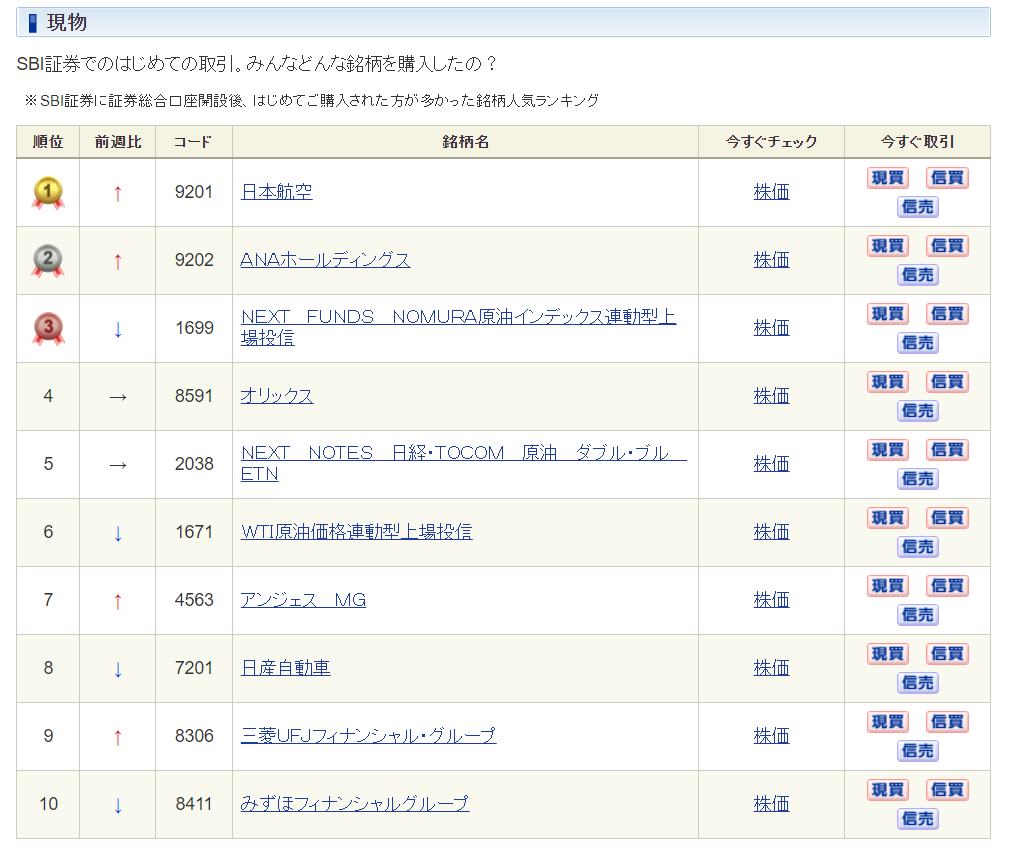1010x852 pixels.
Task: Open the オリックス stock link
Action: 277,396
